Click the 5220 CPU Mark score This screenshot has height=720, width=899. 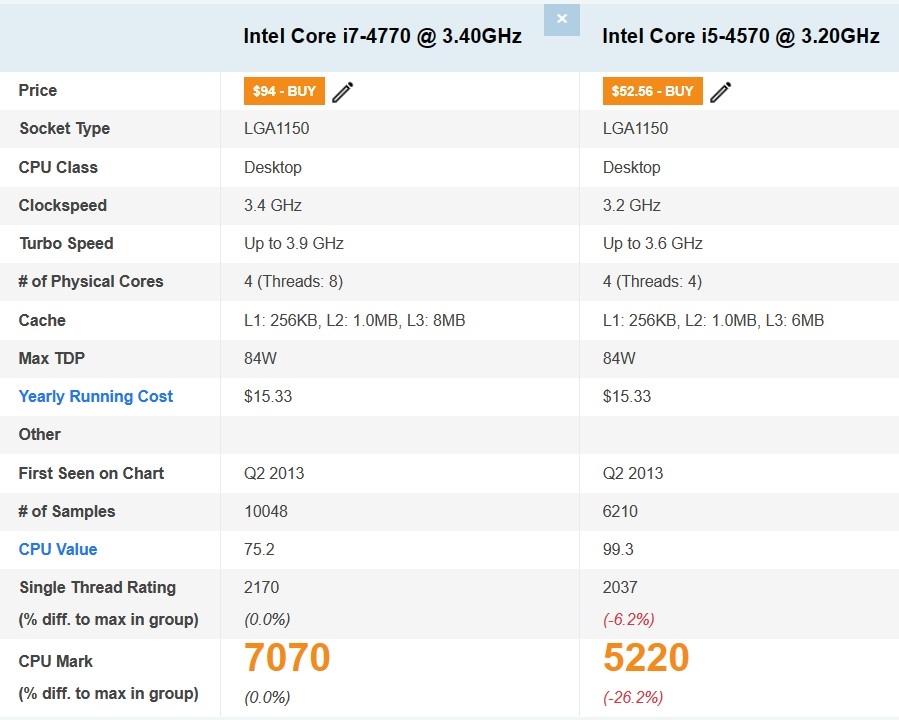coord(646,657)
